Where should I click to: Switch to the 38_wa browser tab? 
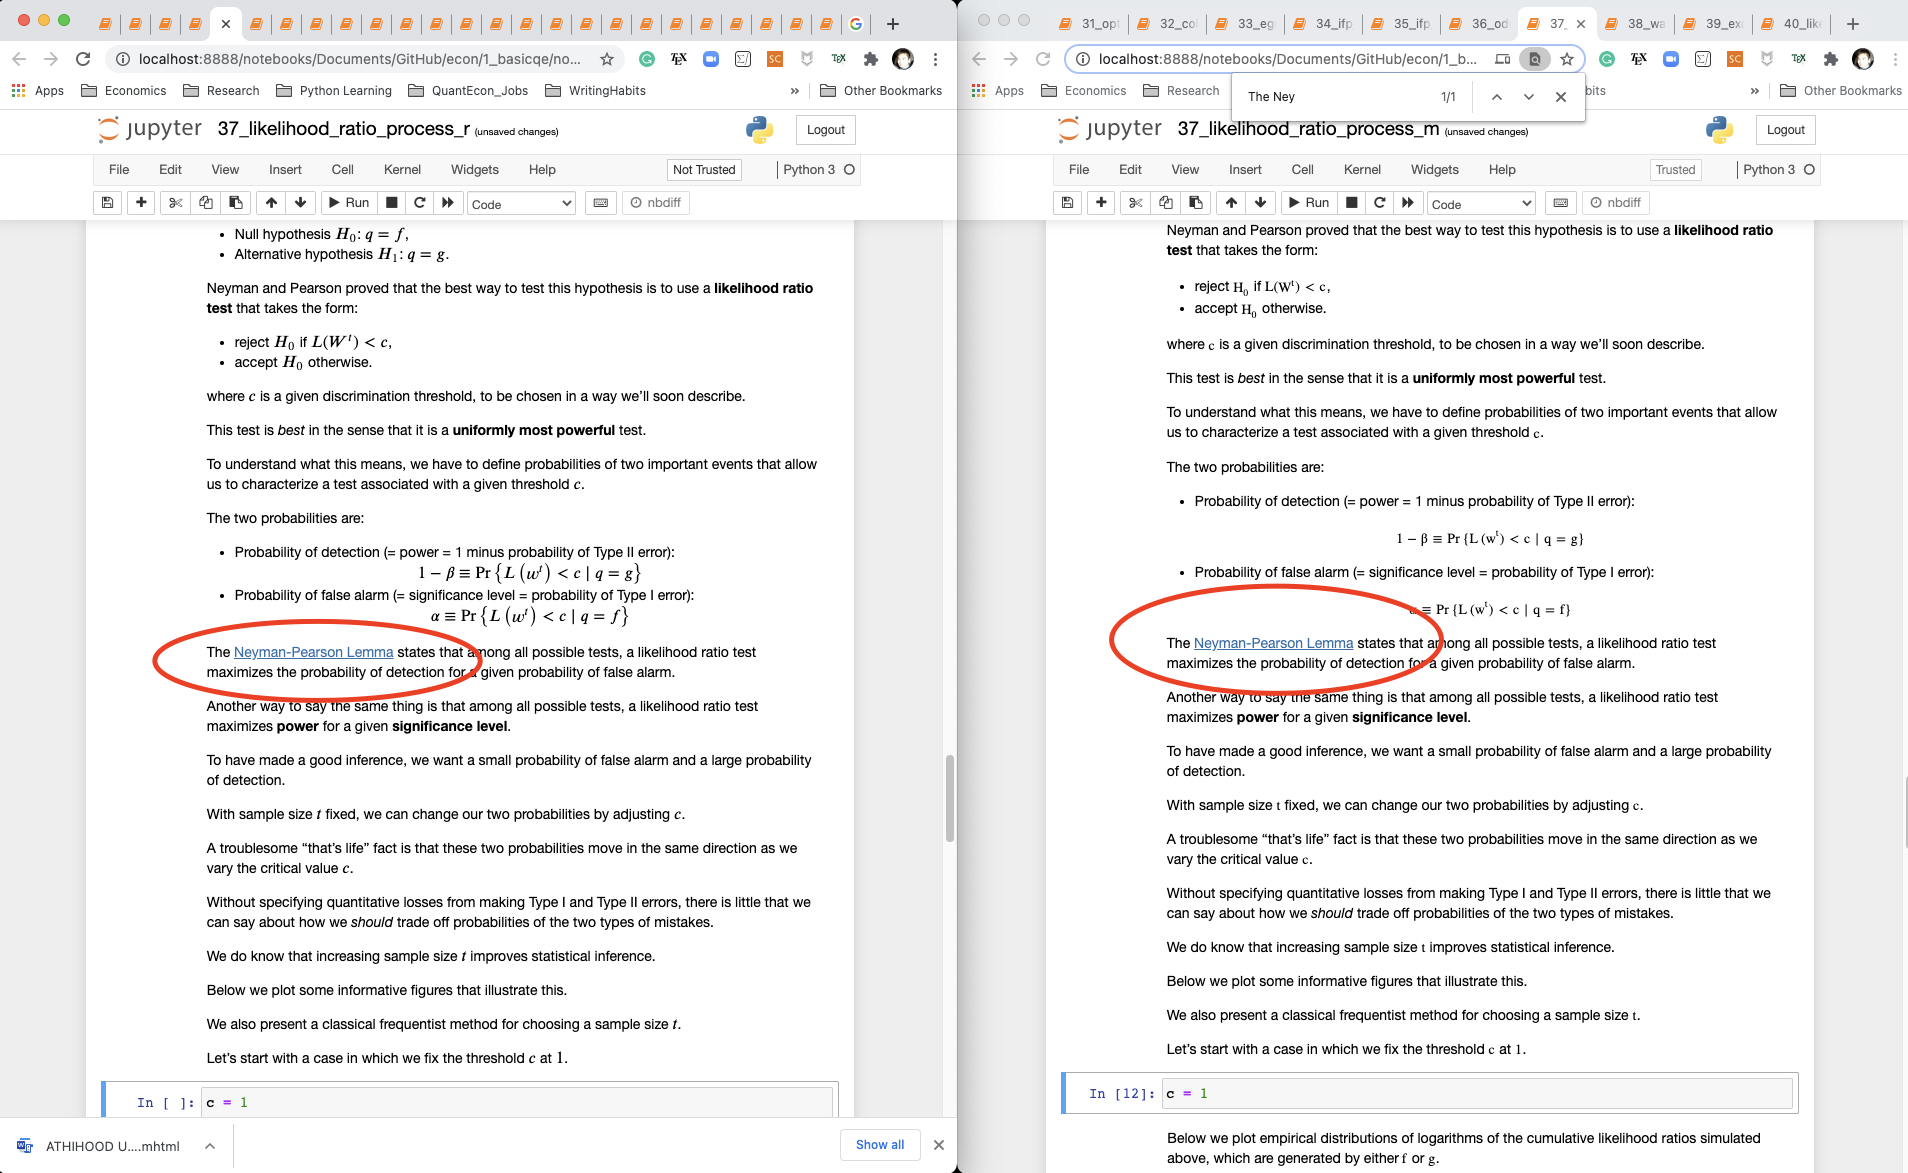click(x=1640, y=23)
